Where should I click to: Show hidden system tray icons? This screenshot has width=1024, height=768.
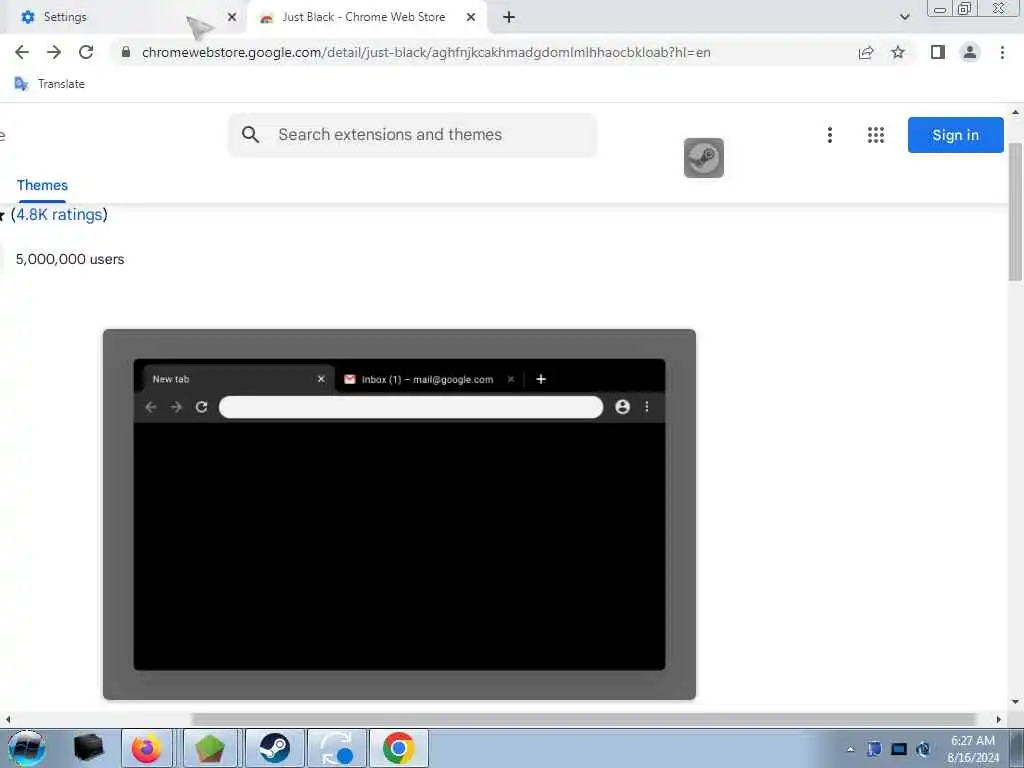850,750
